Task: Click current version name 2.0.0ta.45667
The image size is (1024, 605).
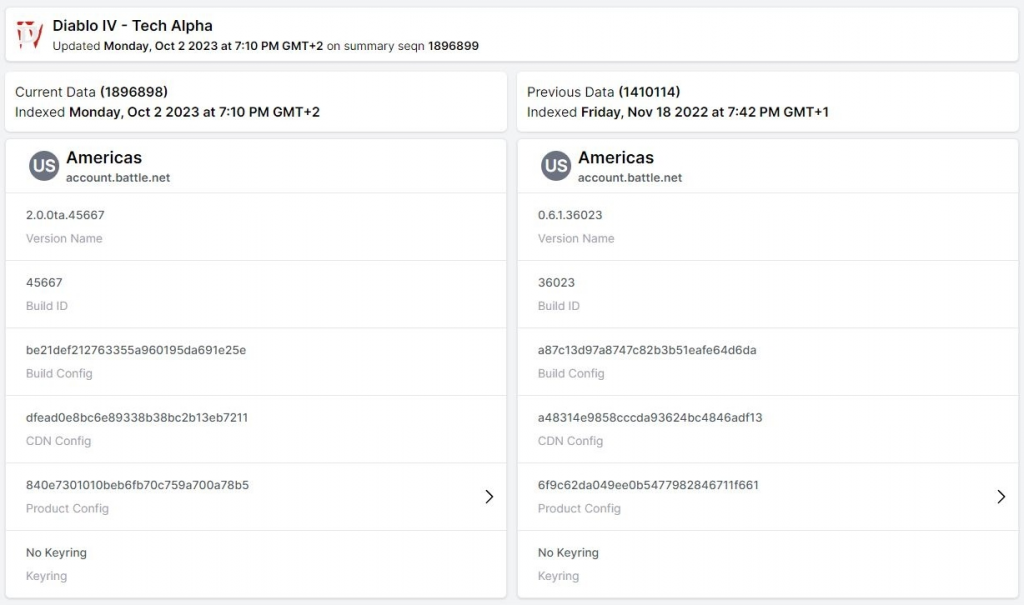Action: coord(65,215)
